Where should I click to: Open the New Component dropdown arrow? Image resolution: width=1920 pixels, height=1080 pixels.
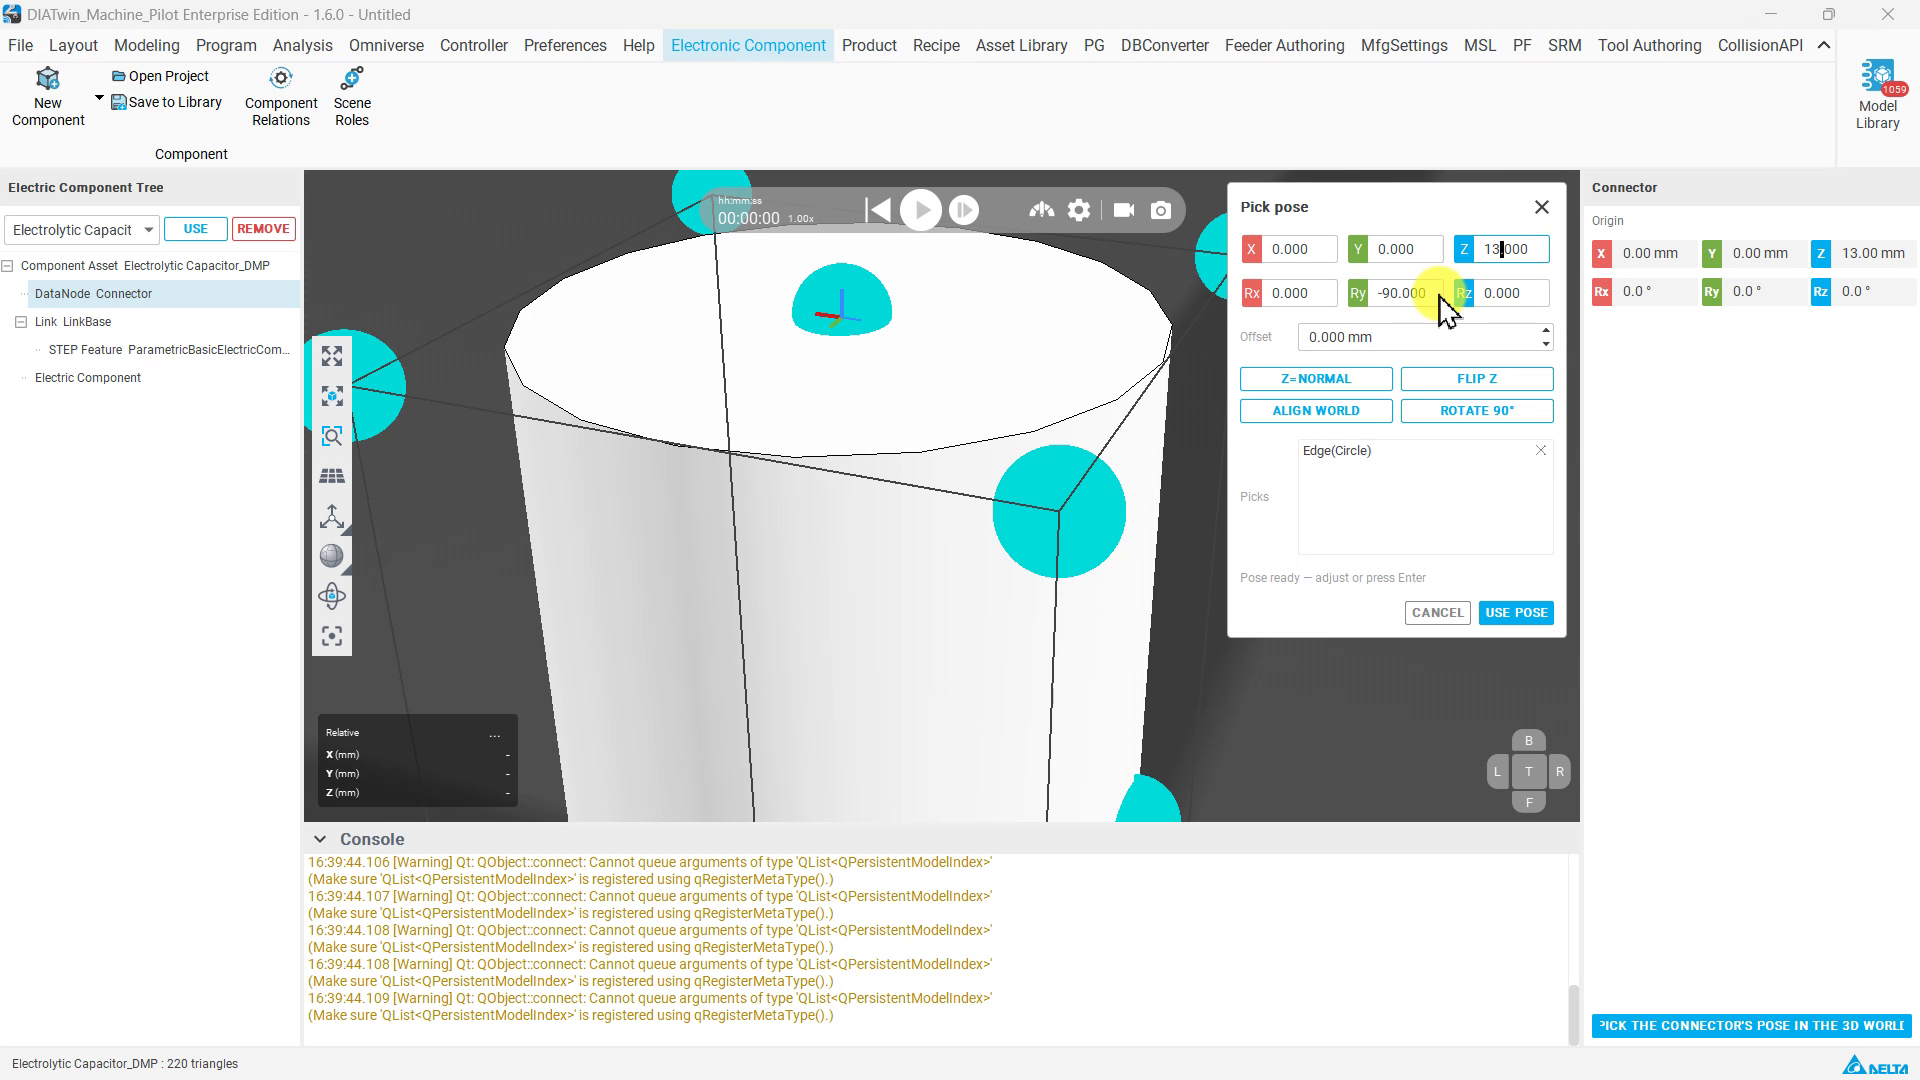(99, 98)
